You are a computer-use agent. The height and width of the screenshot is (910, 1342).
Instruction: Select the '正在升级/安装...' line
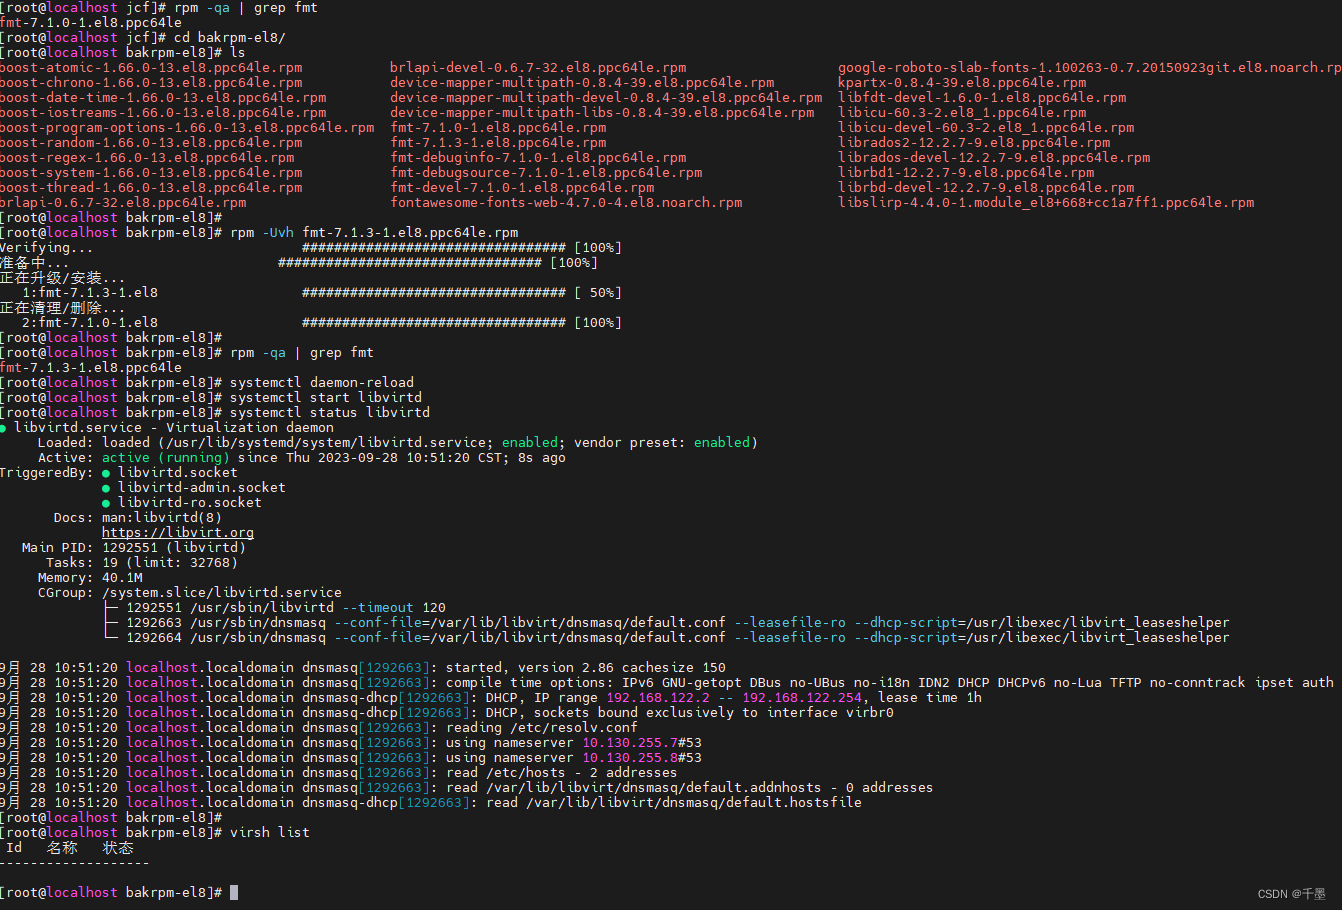coord(62,278)
